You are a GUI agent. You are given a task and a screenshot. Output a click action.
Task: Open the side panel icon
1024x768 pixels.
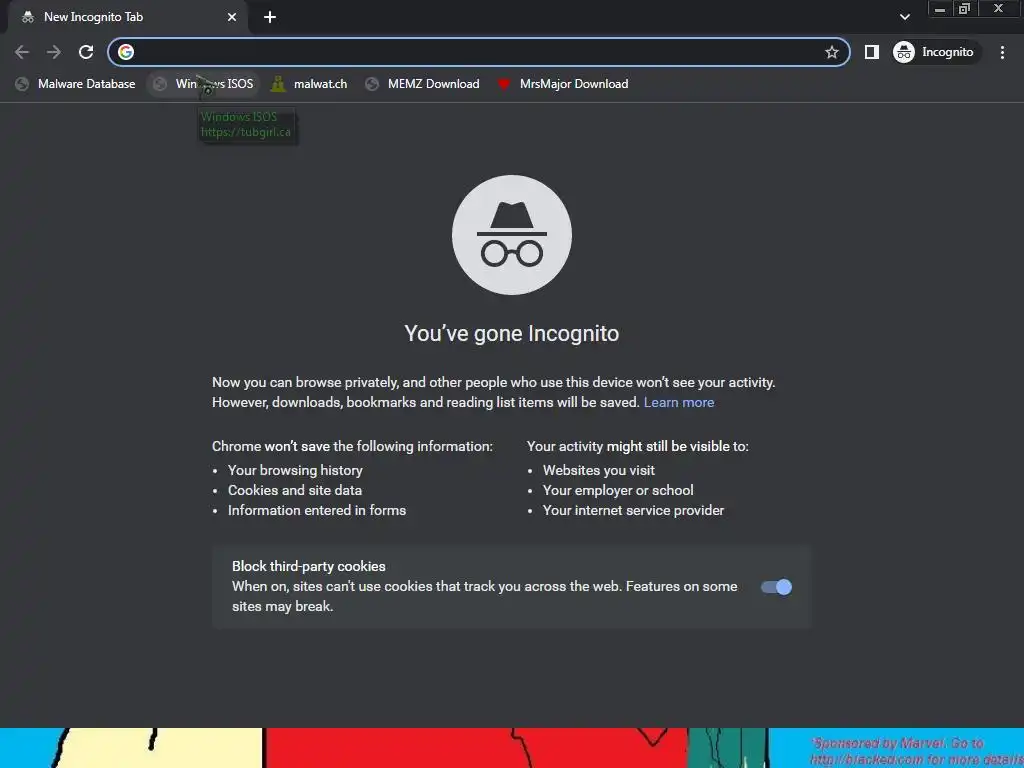point(871,52)
